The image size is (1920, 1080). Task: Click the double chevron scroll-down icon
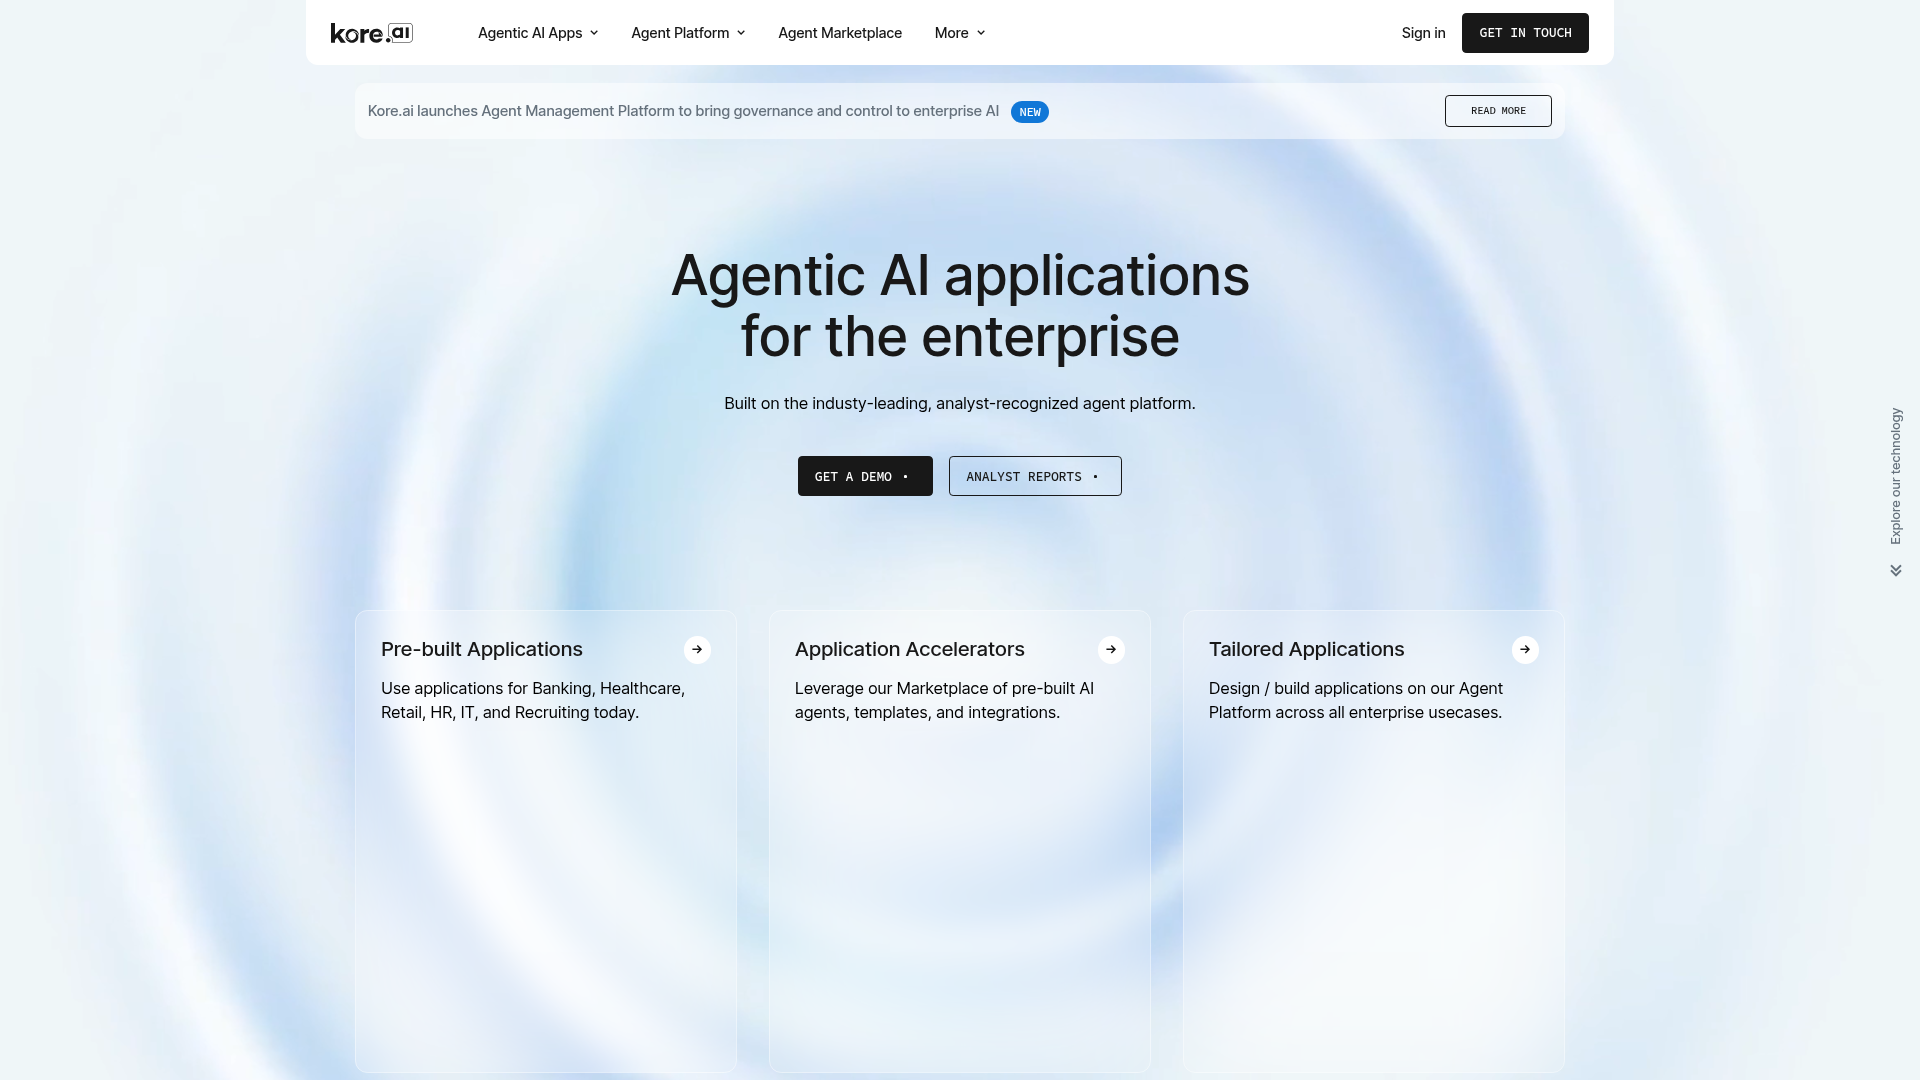1896,571
